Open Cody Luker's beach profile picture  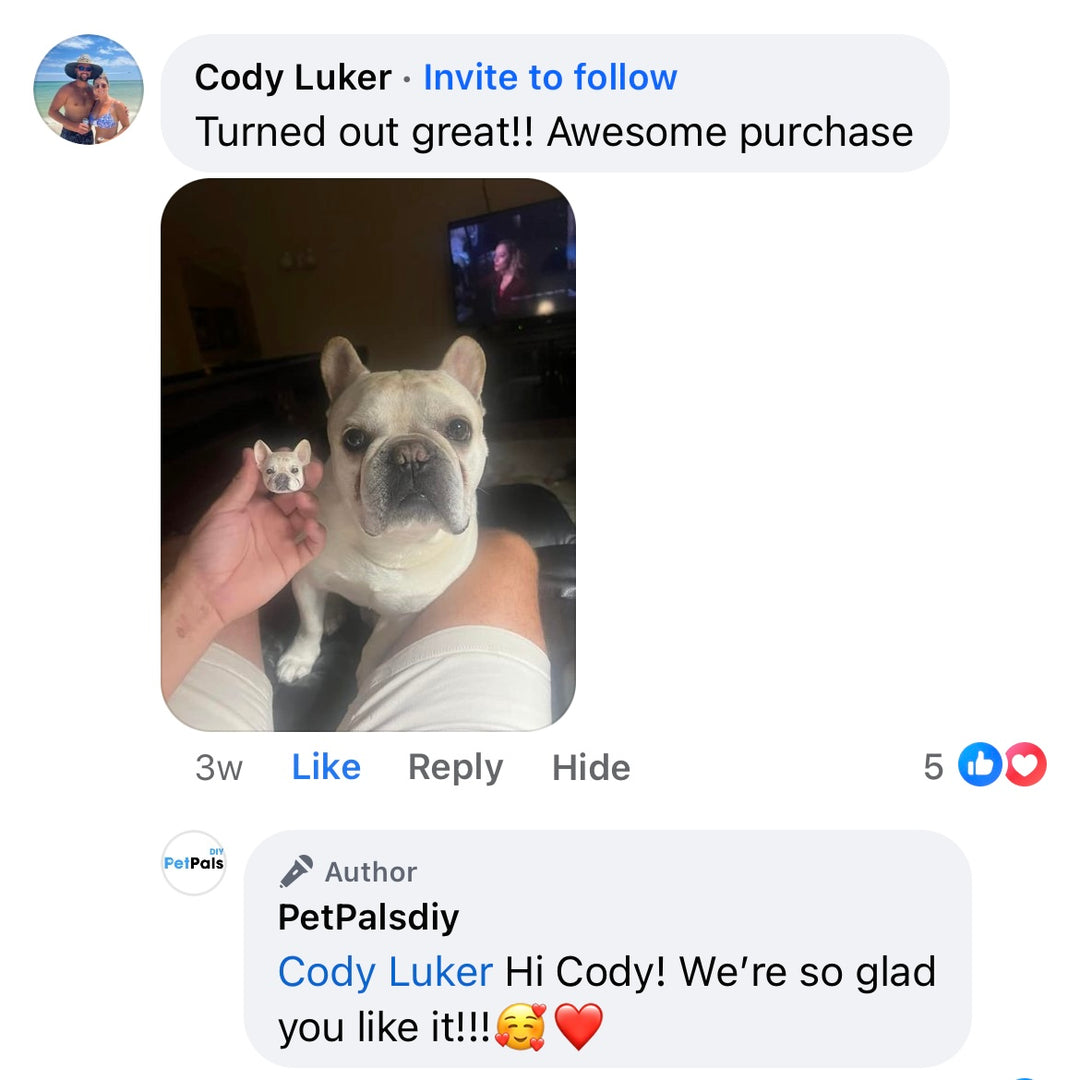(x=89, y=90)
